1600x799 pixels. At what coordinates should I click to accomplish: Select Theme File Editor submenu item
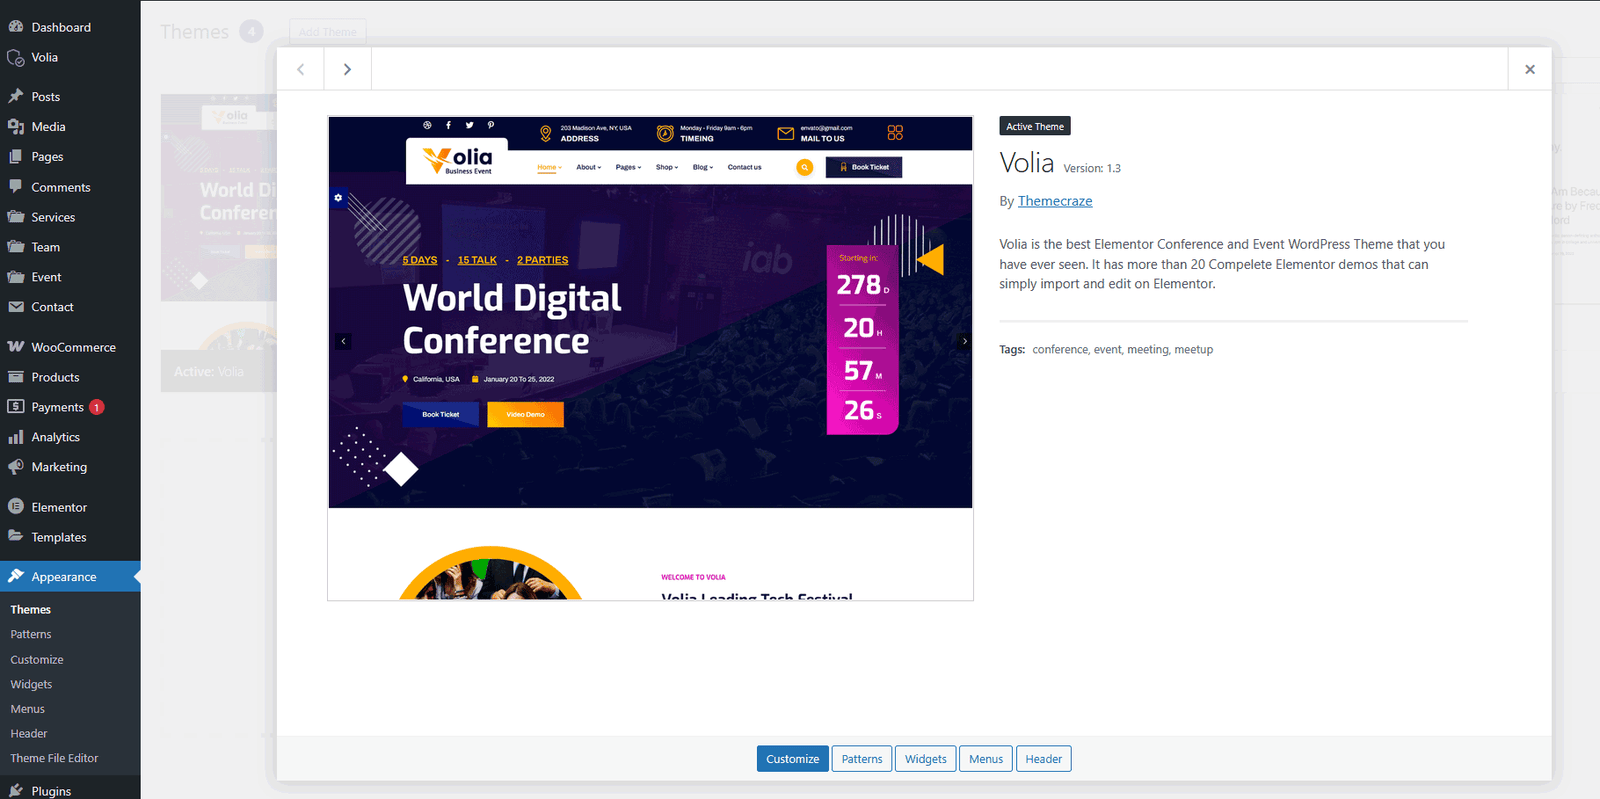[54, 758]
